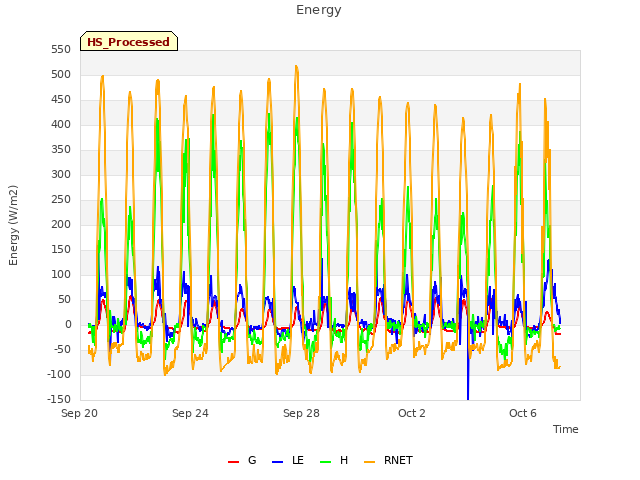The width and height of the screenshot is (640, 480).
Task: Click the green H legend color marker
Action: [325, 462]
